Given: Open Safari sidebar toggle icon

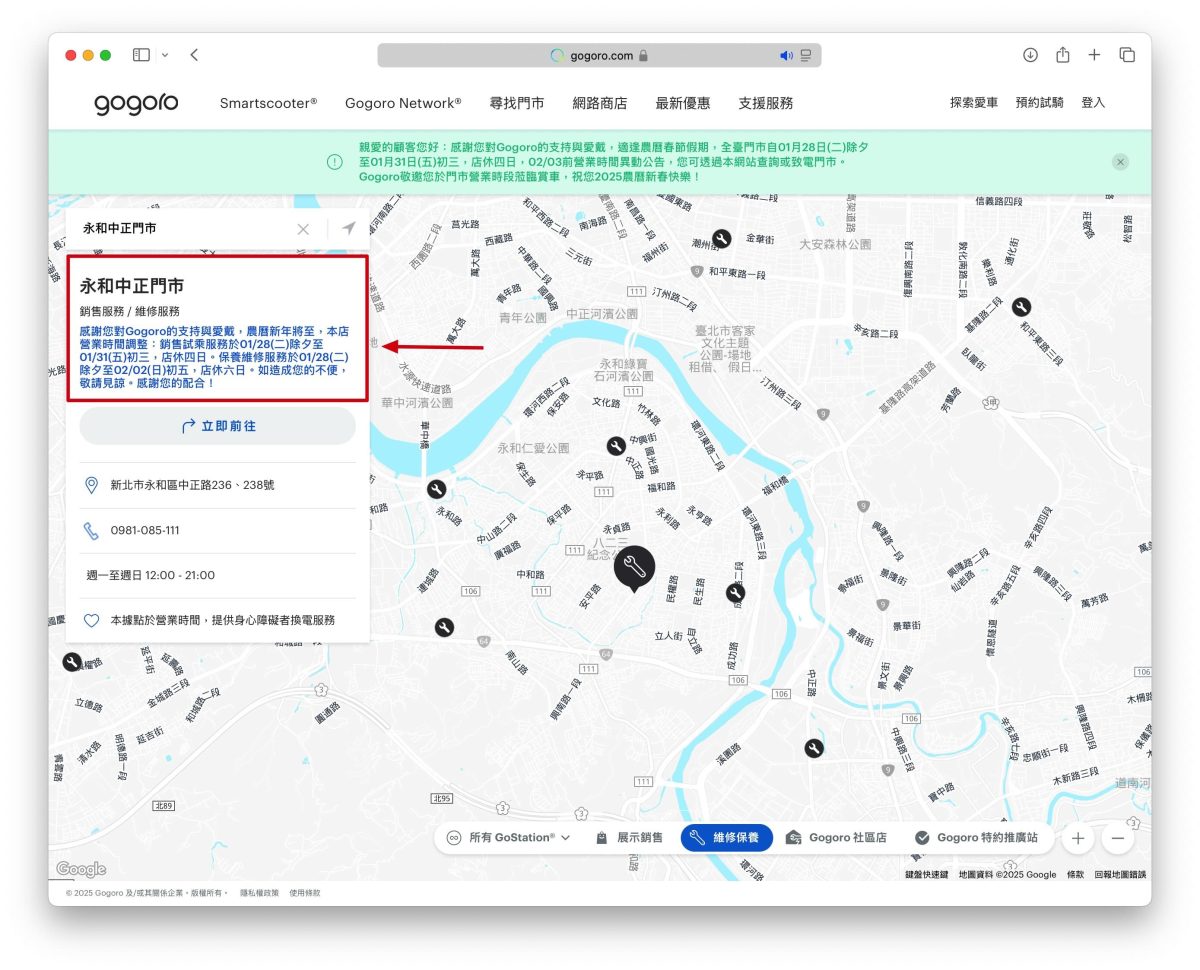Looking at the screenshot, I should click(x=141, y=55).
